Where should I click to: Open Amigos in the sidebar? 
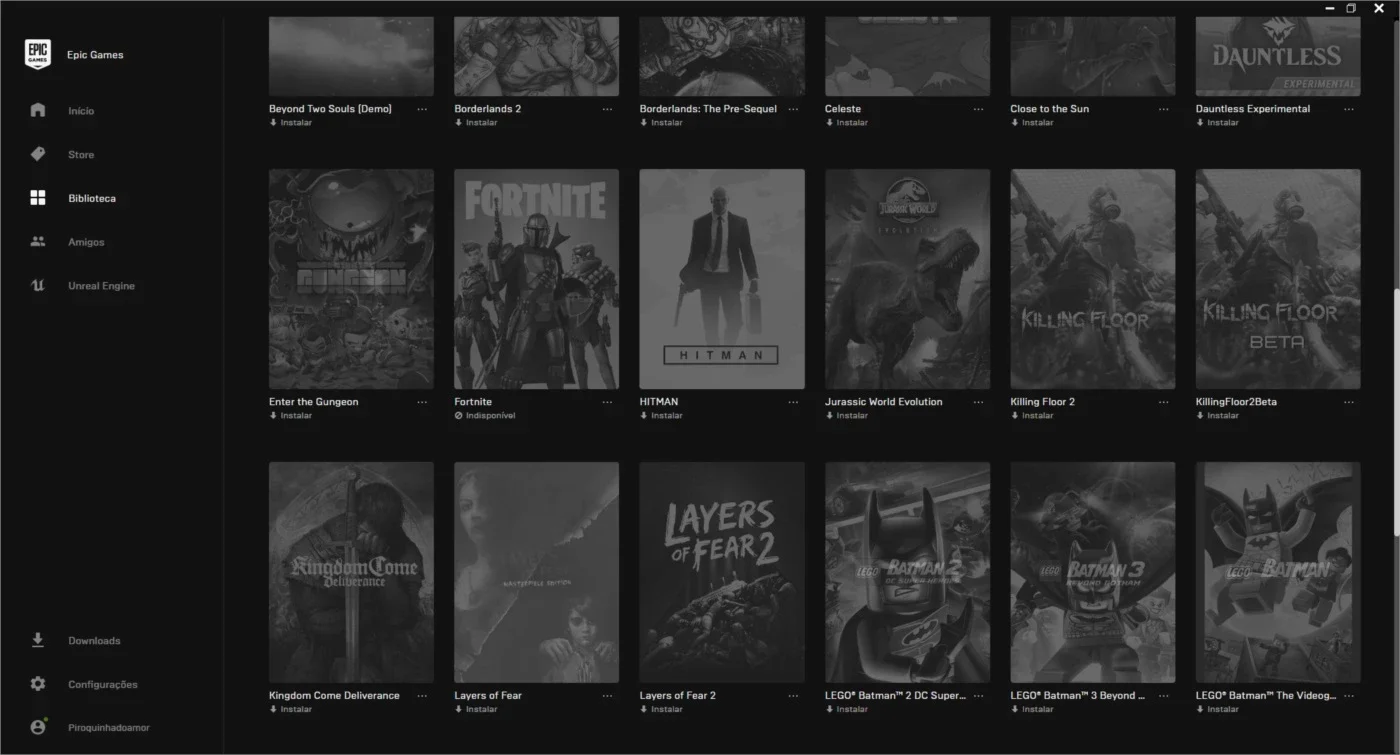(x=86, y=242)
